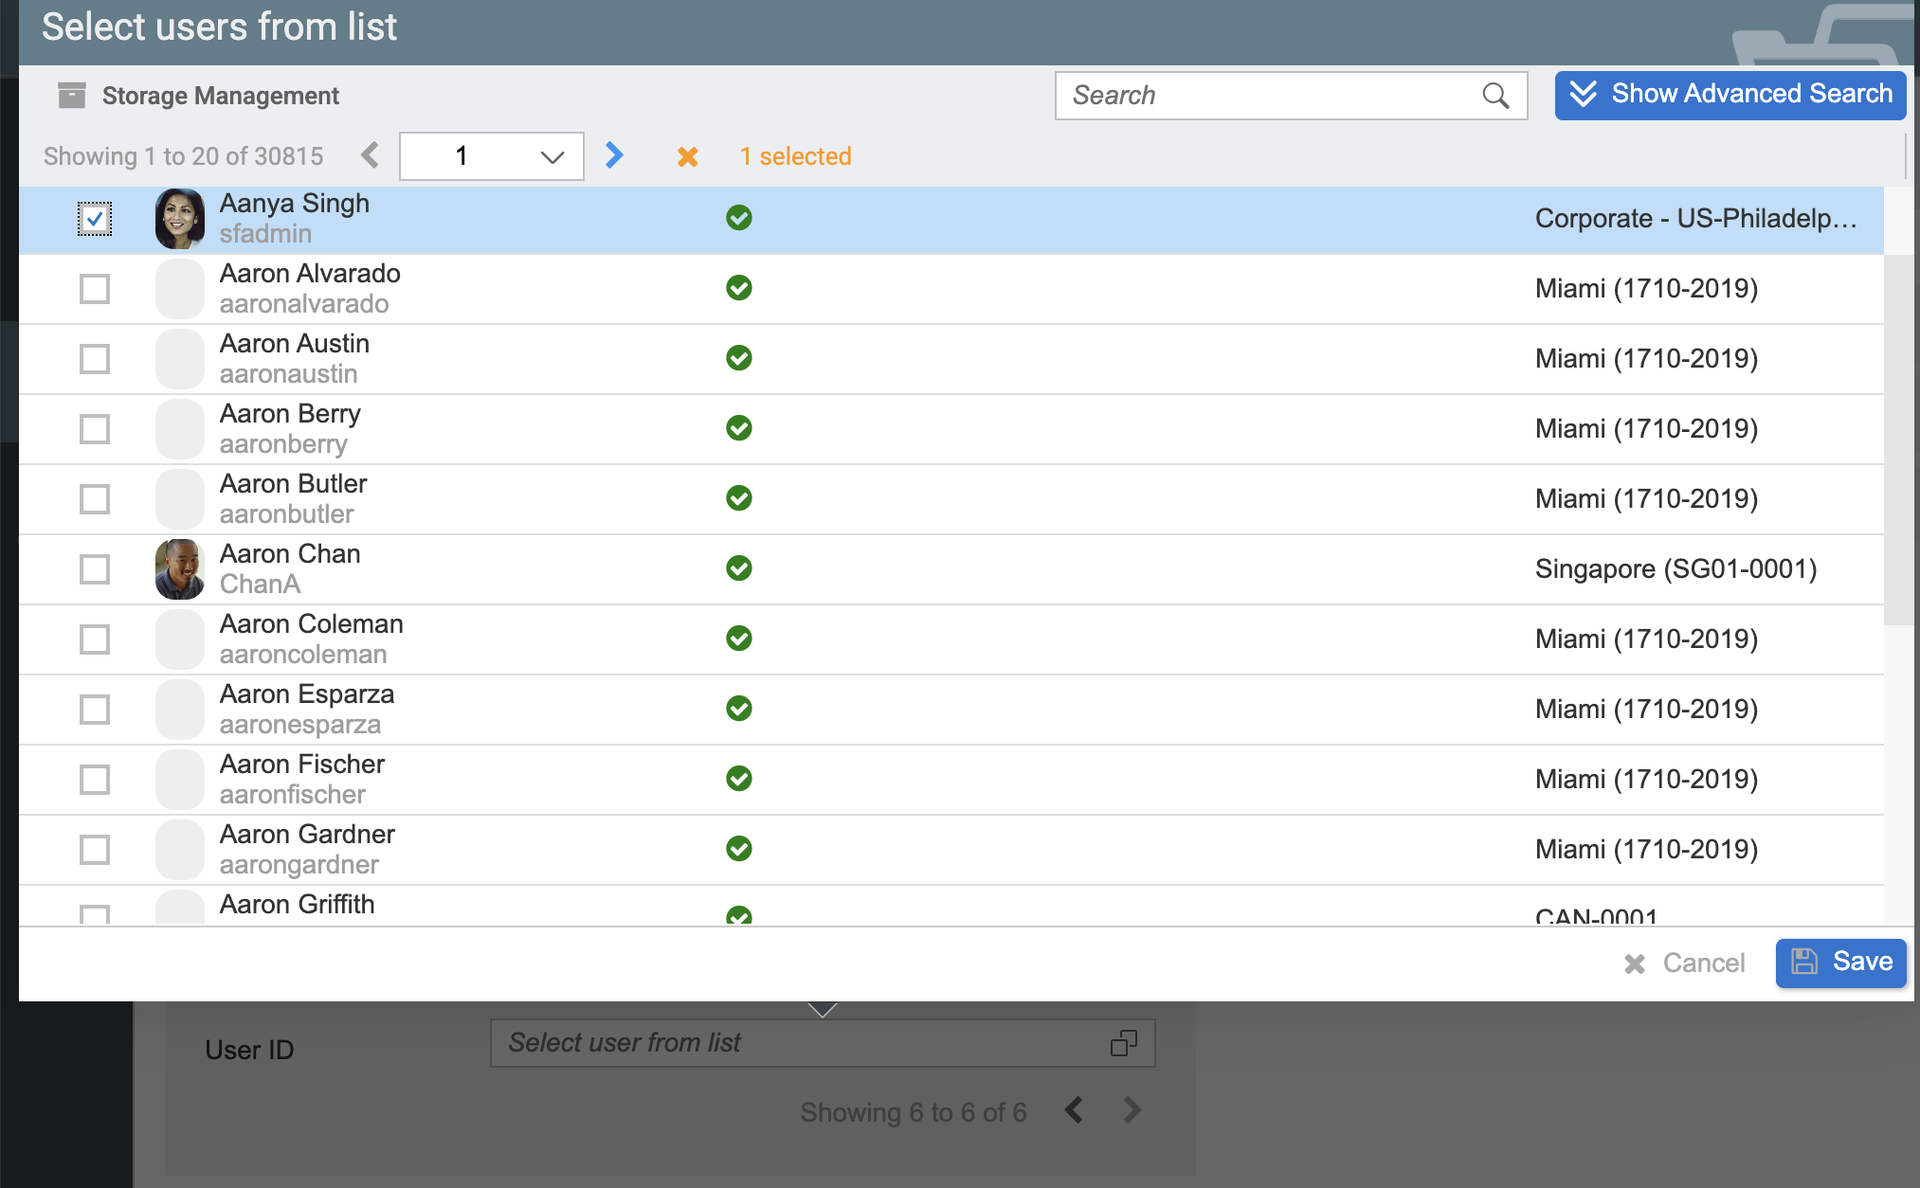Click Cancel to dismiss dialog
The height and width of the screenshot is (1188, 1920).
click(x=1685, y=963)
